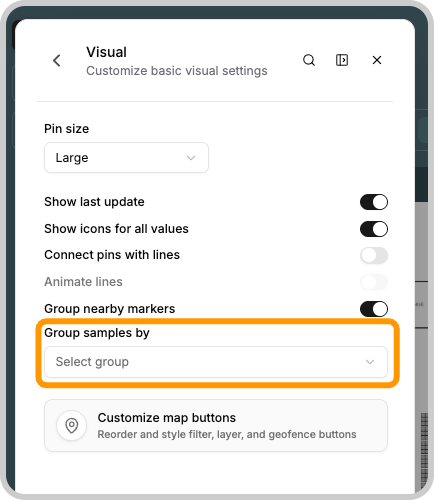Screen dimensions: 434x500
Task: Click the 'Group samples by' label
Action: click(97, 333)
